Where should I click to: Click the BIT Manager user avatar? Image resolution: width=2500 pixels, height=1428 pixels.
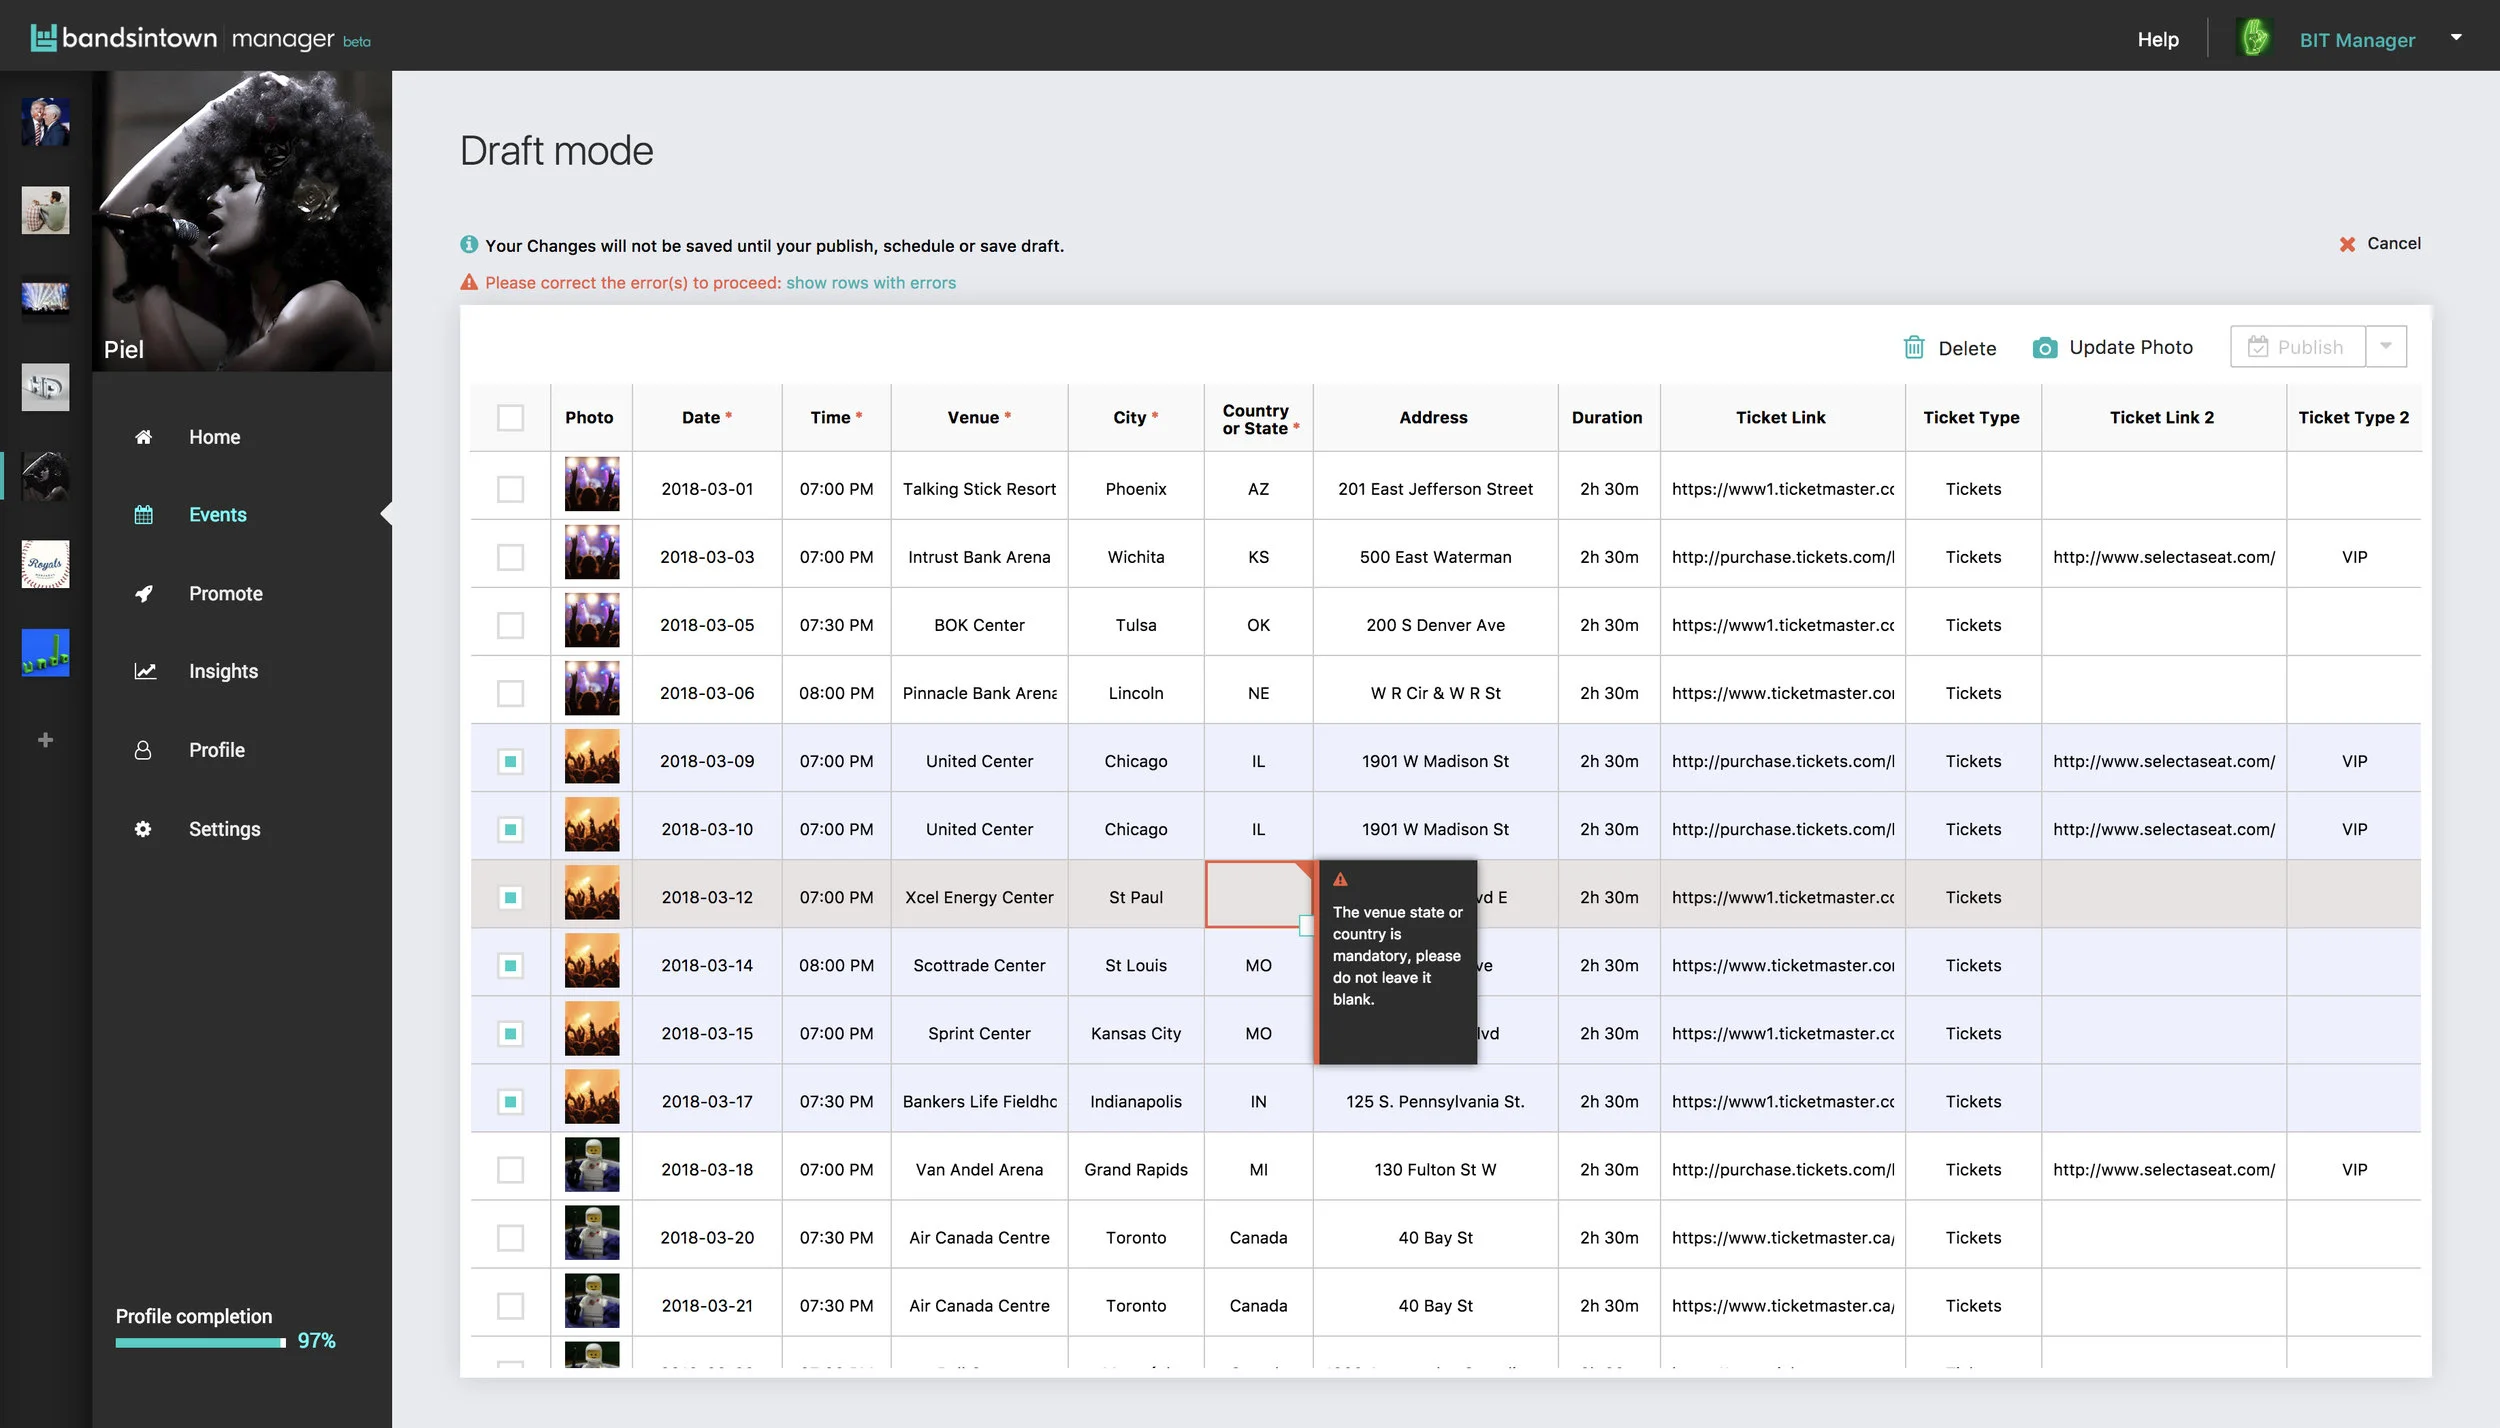pos(2254,38)
